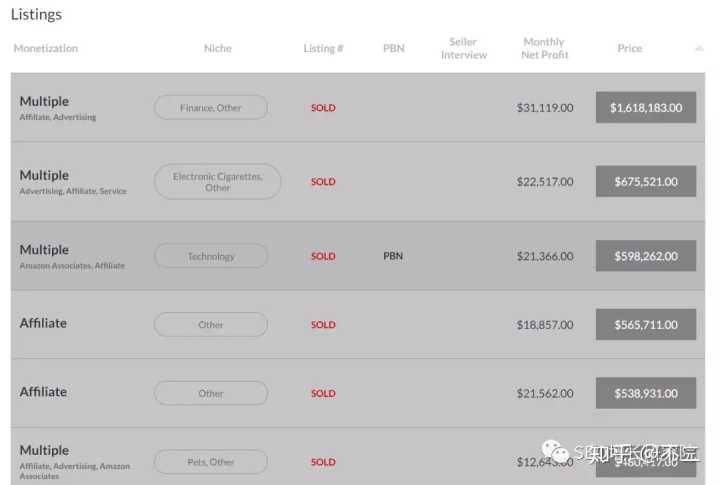Sort by Listing # column header
The width and height of the screenshot is (720, 485).
[x=323, y=48]
